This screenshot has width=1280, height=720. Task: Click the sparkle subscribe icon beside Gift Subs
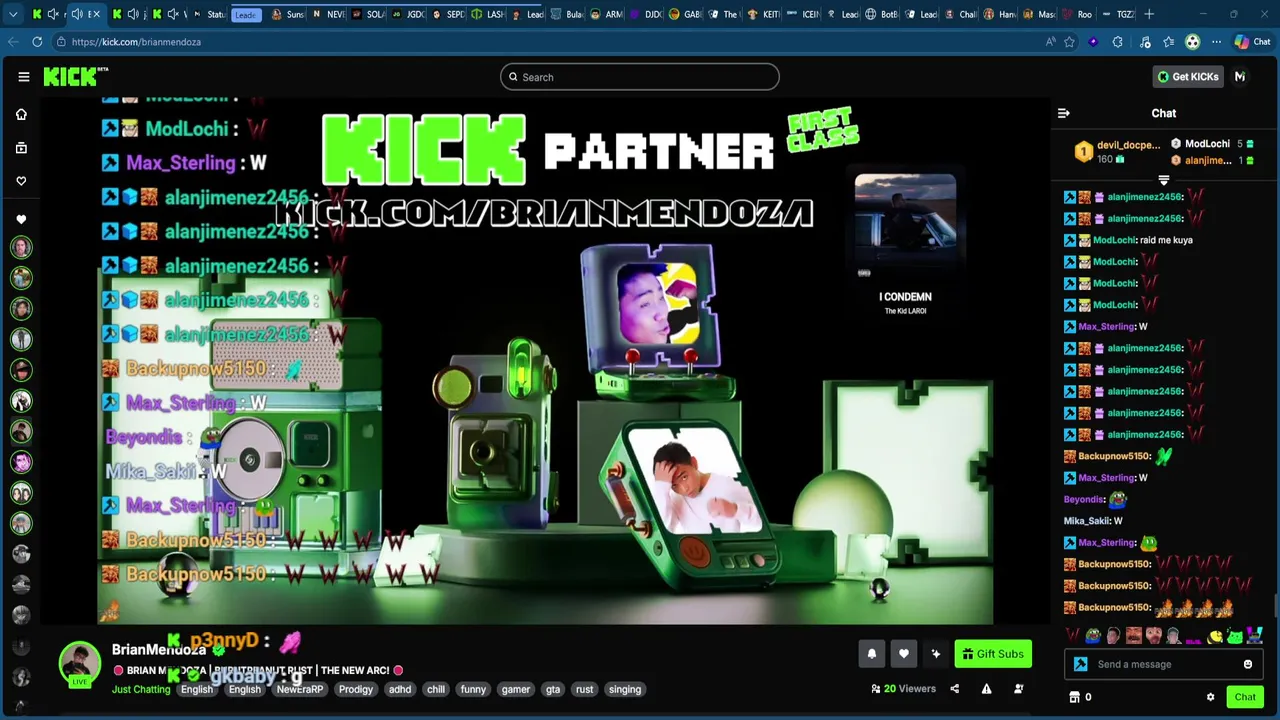(x=935, y=654)
